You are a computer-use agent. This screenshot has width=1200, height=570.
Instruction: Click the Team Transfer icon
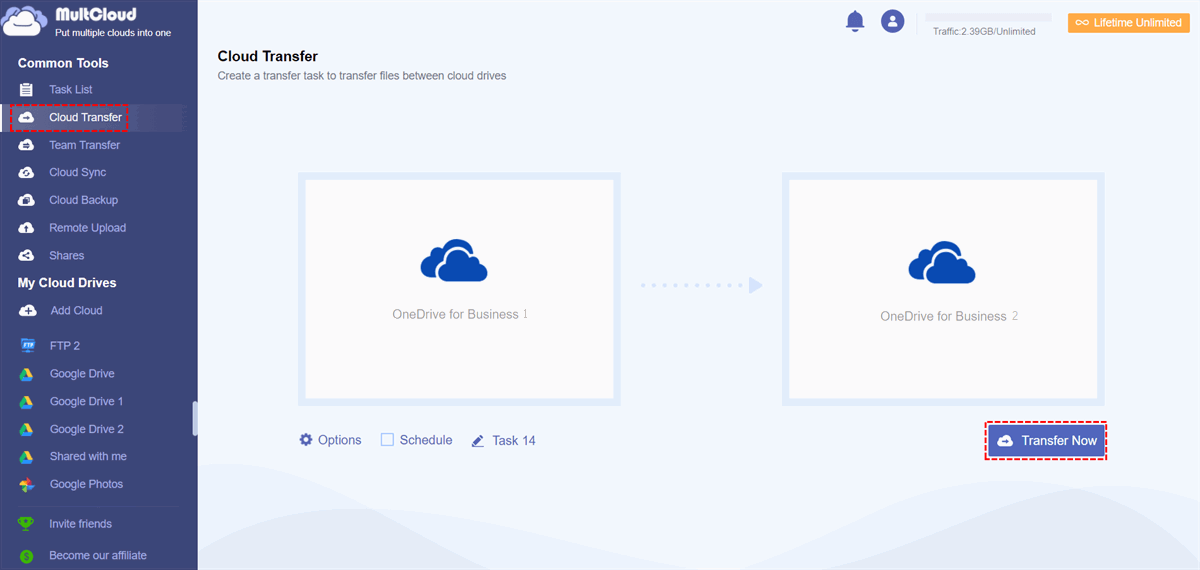coord(27,145)
